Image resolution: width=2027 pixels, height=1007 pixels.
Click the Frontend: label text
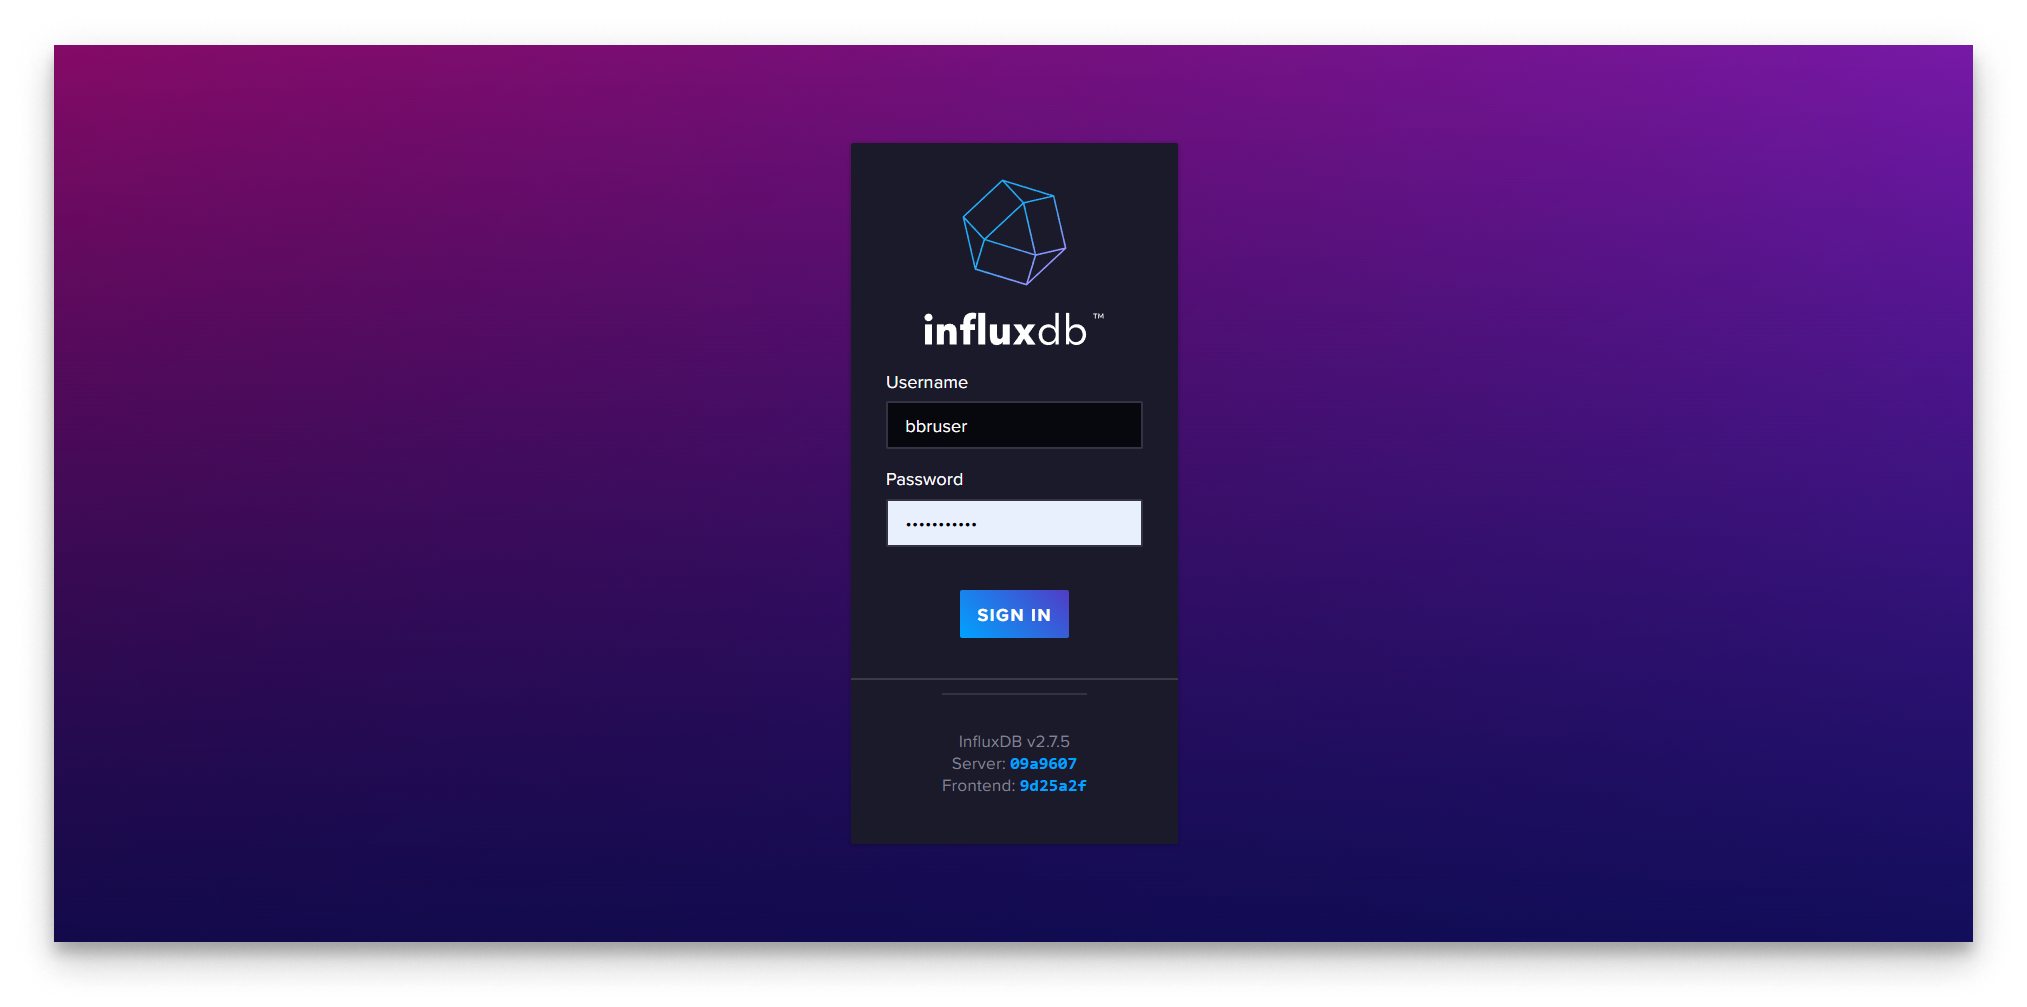pos(978,785)
